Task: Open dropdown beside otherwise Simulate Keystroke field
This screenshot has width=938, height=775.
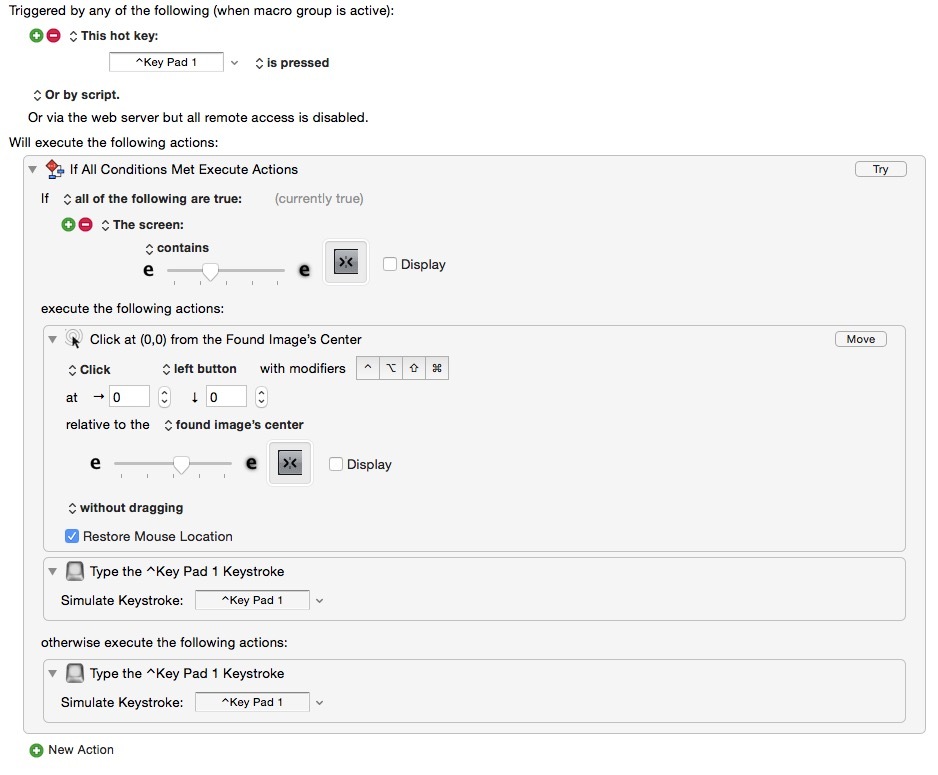Action: tap(319, 703)
